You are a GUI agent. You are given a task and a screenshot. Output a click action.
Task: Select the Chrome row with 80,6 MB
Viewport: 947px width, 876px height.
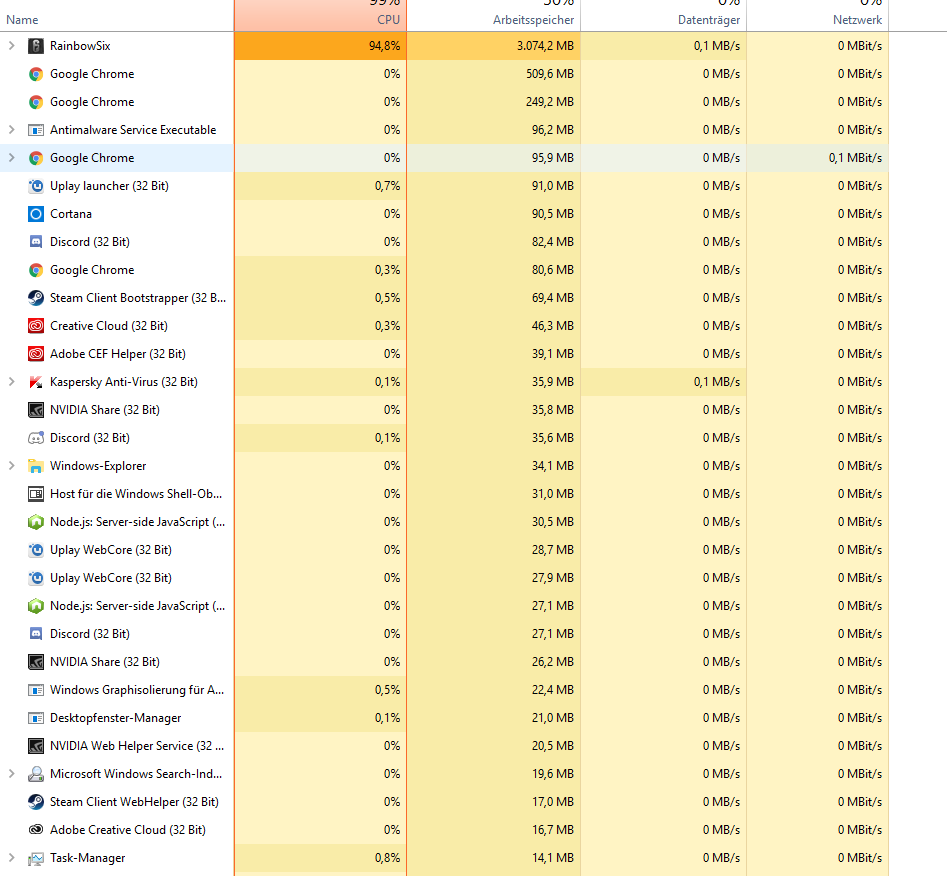tap(444, 270)
